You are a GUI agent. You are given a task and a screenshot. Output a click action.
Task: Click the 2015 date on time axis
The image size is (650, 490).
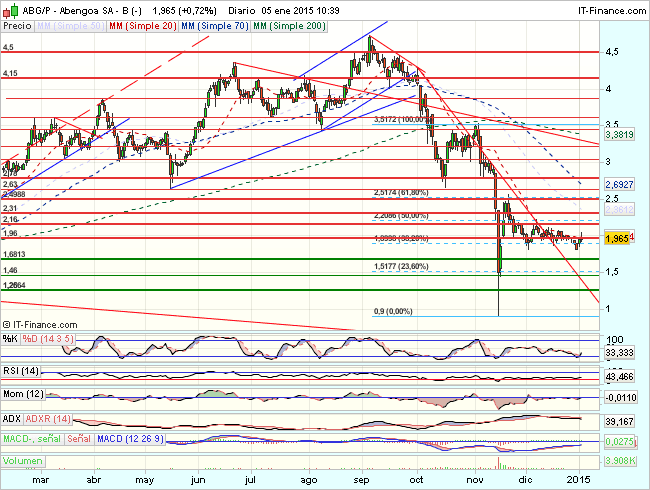pyautogui.click(x=578, y=480)
